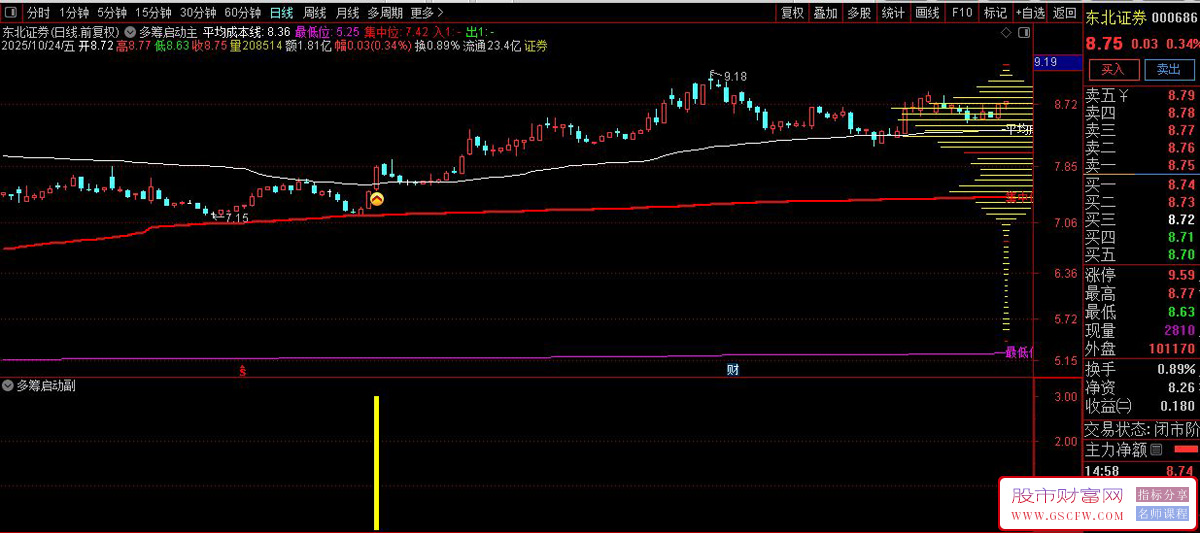
Task: Click the ¥ icon next to 卖五
Action: (x=1123, y=95)
